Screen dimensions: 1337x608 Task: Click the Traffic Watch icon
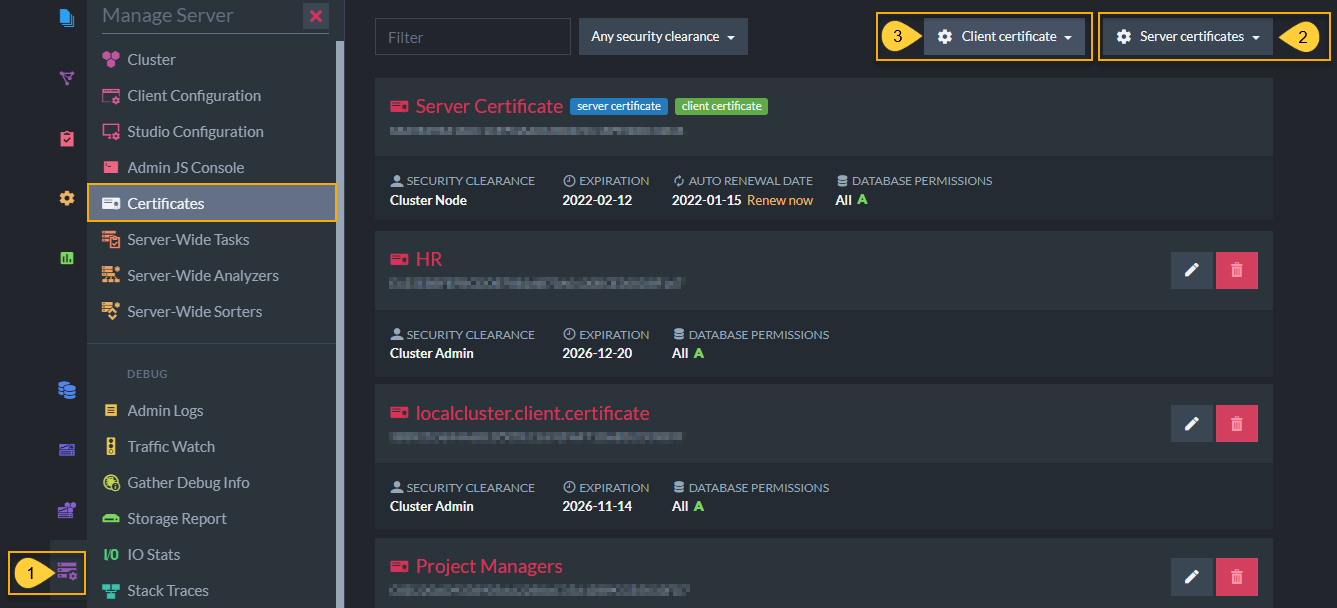(x=111, y=447)
